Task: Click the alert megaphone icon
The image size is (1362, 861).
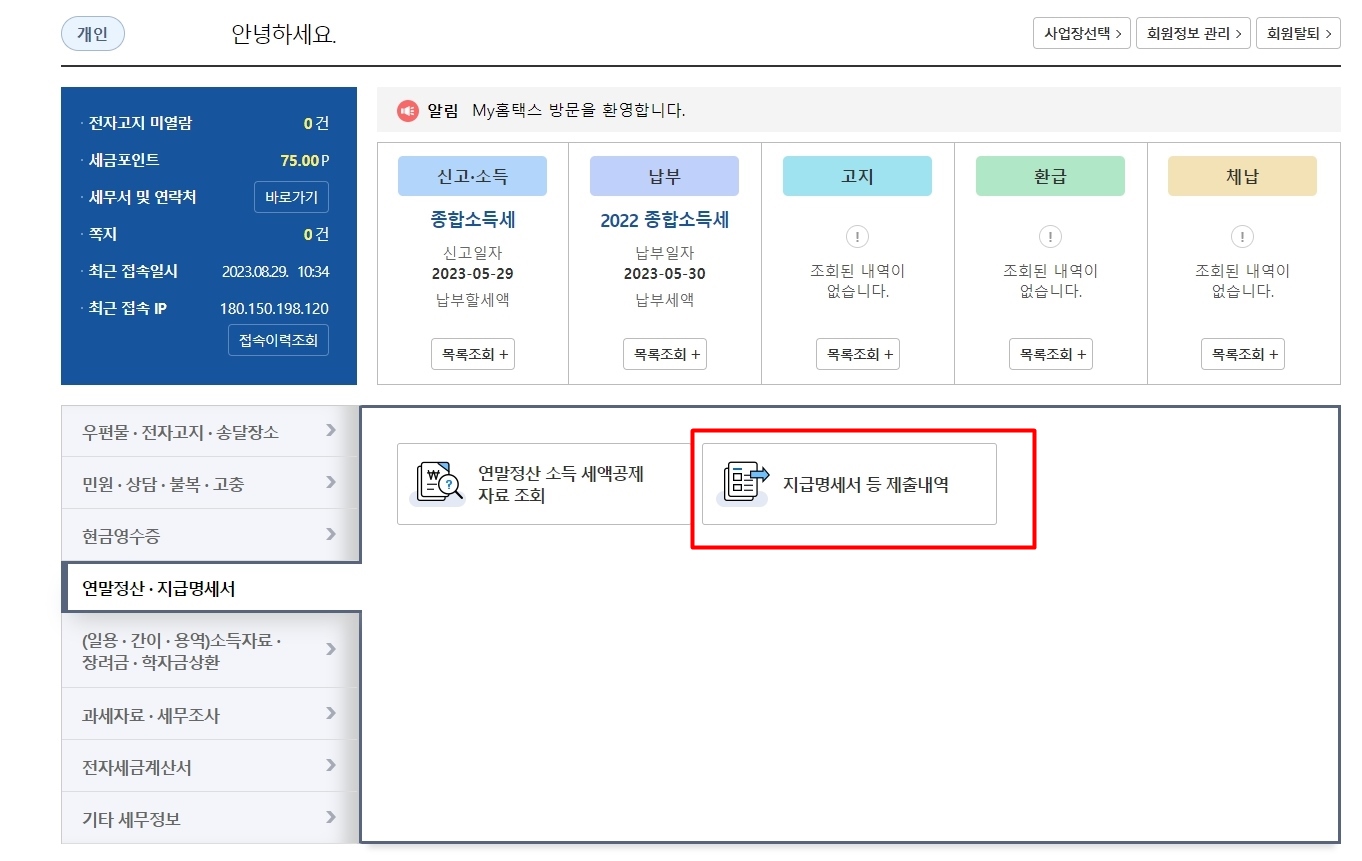Action: pyautogui.click(x=407, y=111)
